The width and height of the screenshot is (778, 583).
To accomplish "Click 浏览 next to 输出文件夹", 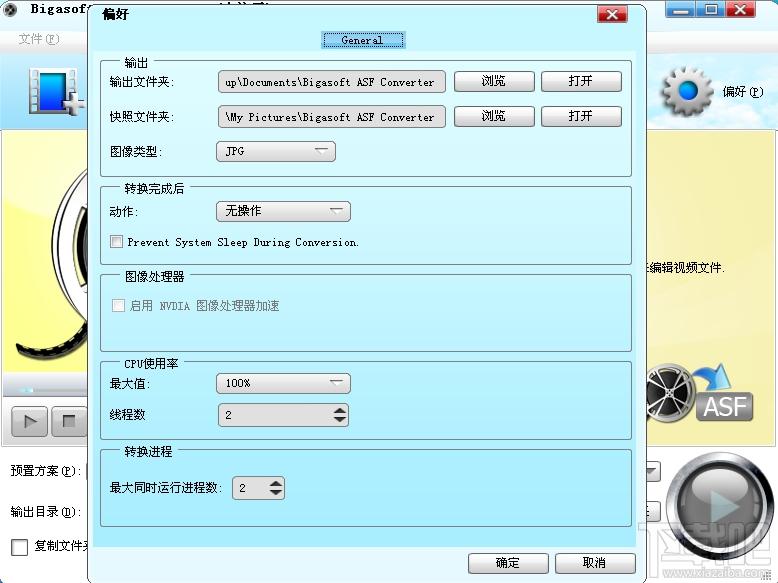I will pyautogui.click(x=494, y=82).
